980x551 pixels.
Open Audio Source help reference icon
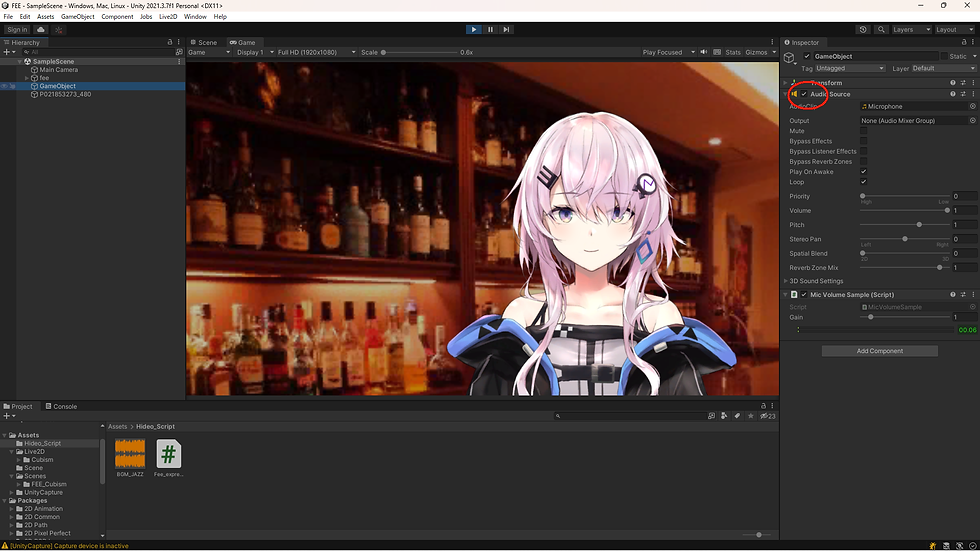point(952,94)
